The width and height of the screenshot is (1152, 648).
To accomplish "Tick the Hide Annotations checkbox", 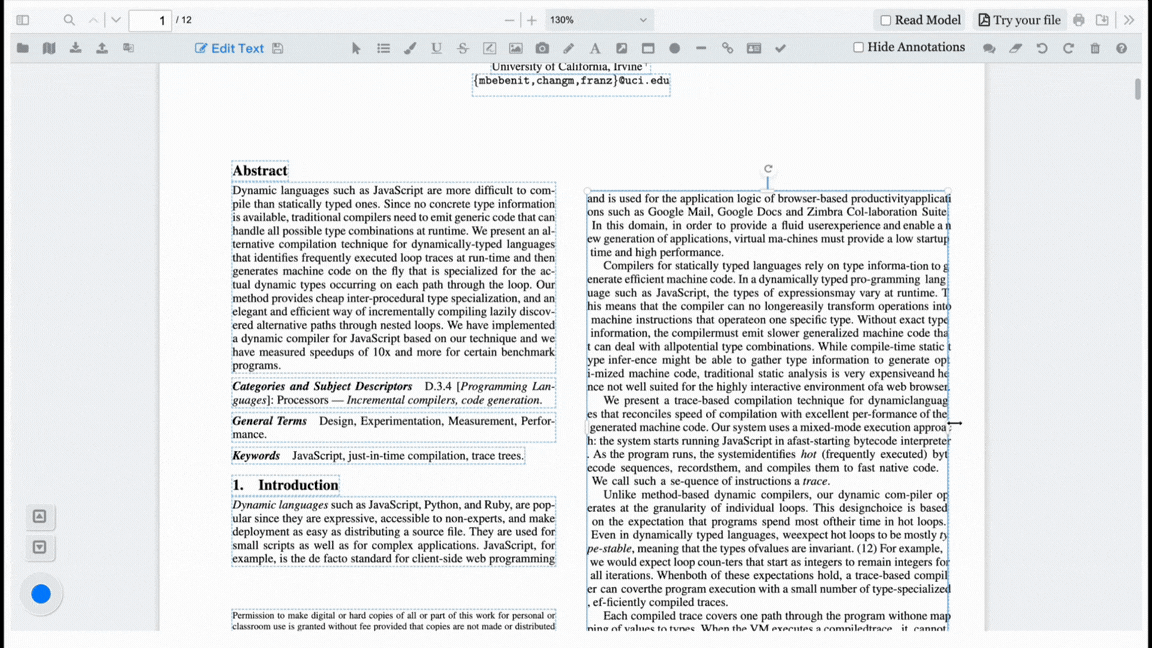I will tap(858, 47).
